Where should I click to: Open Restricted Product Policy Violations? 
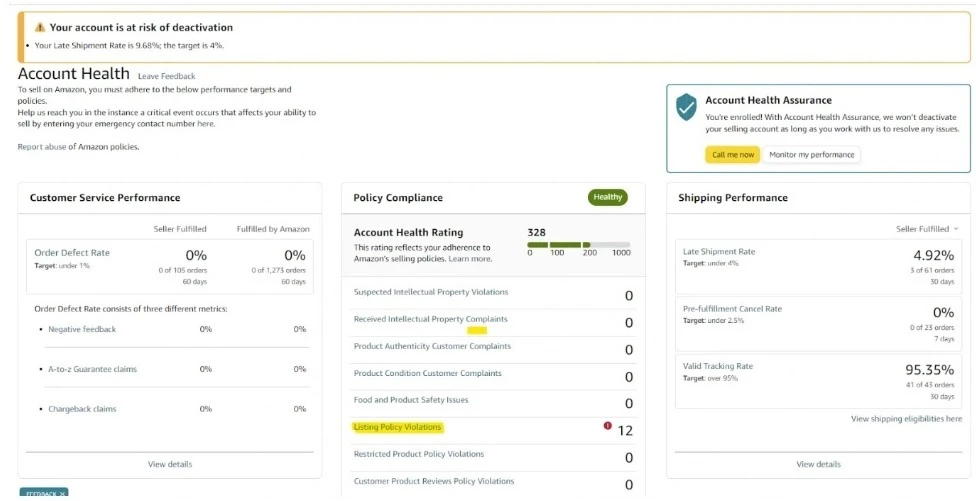419,454
